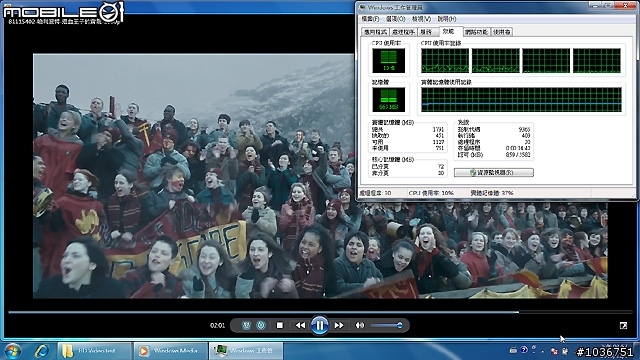
Task: Toggle repeat mode in Media Player
Action: tap(261, 325)
